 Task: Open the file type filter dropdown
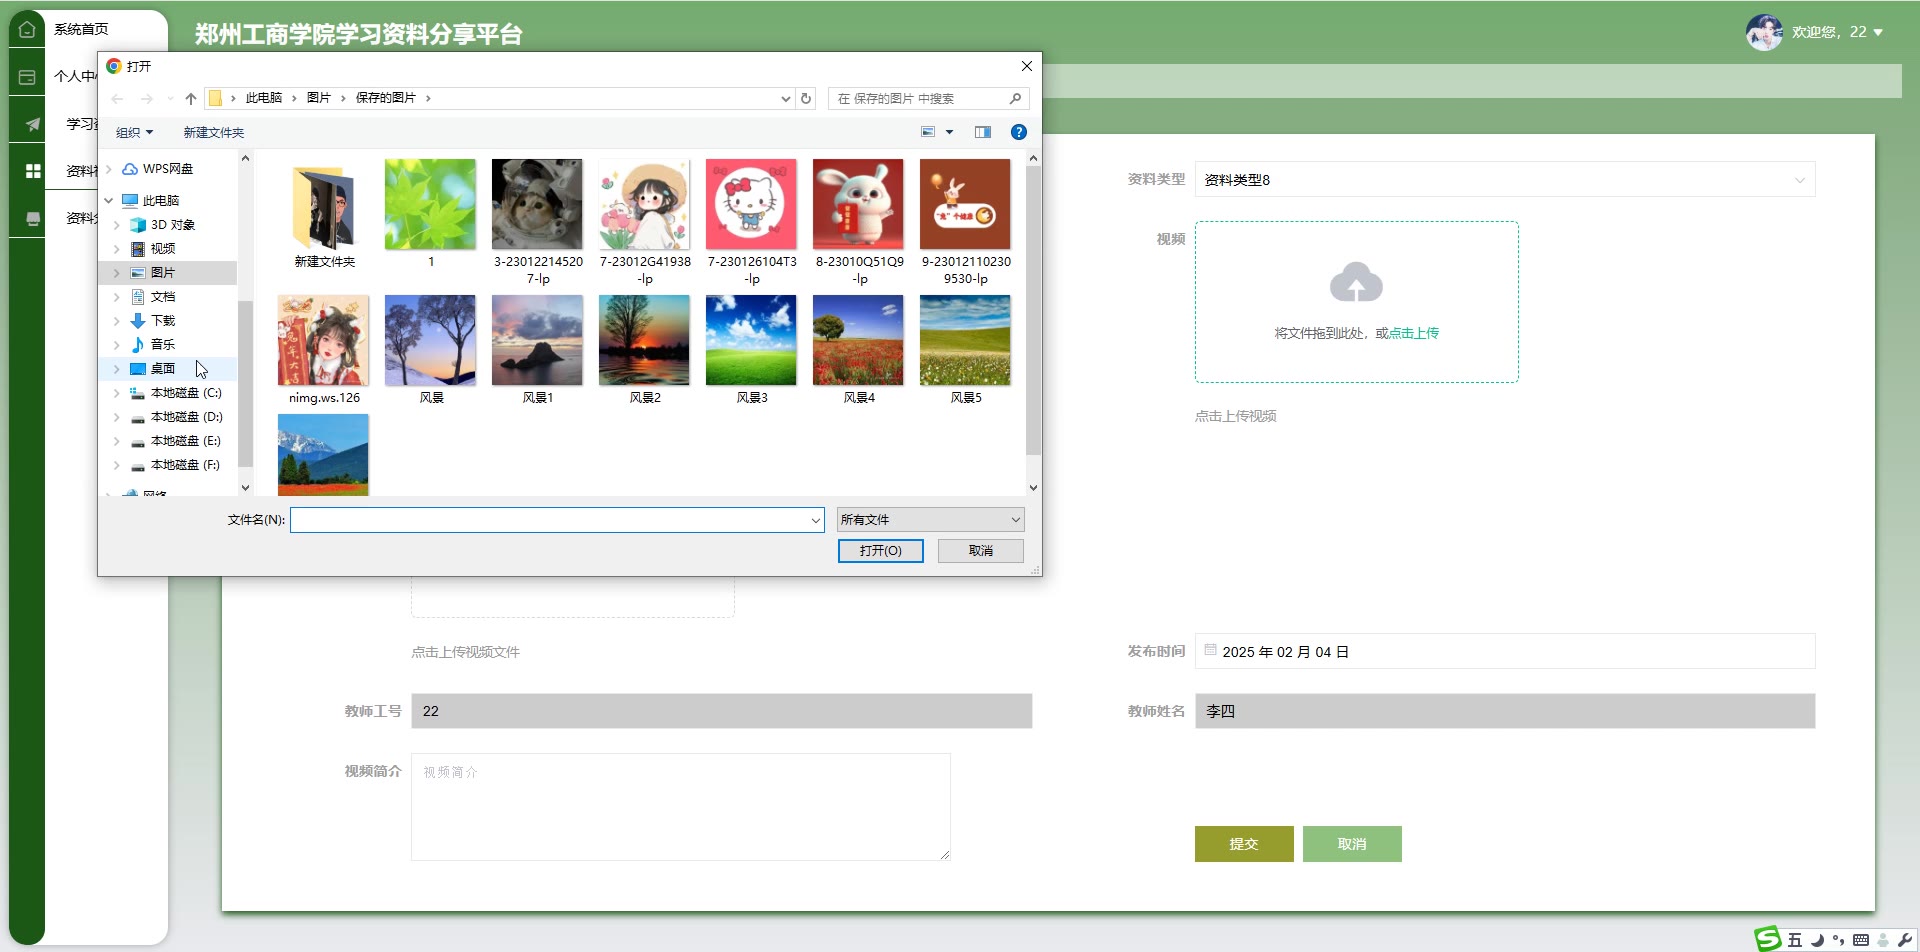(930, 520)
